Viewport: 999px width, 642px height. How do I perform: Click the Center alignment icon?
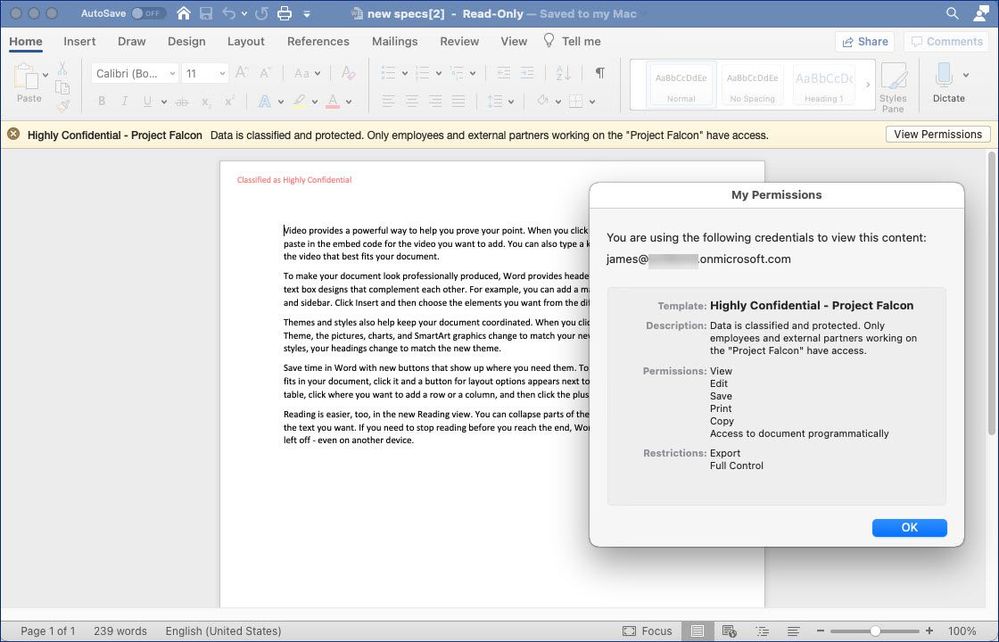pos(412,101)
